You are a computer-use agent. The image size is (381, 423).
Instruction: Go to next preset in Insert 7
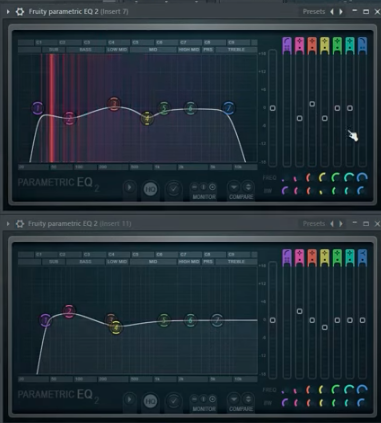[341, 12]
